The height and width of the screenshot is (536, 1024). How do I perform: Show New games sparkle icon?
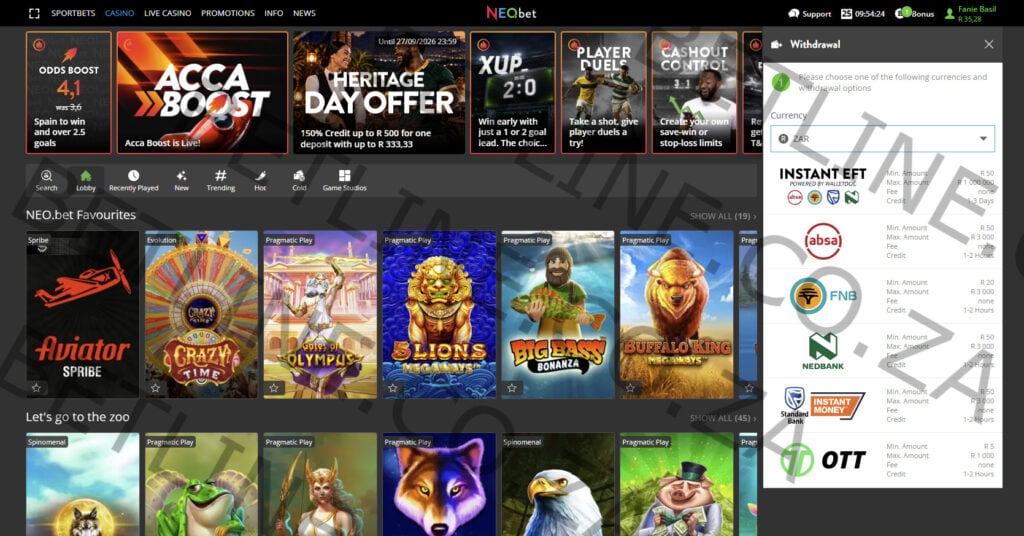point(182,176)
